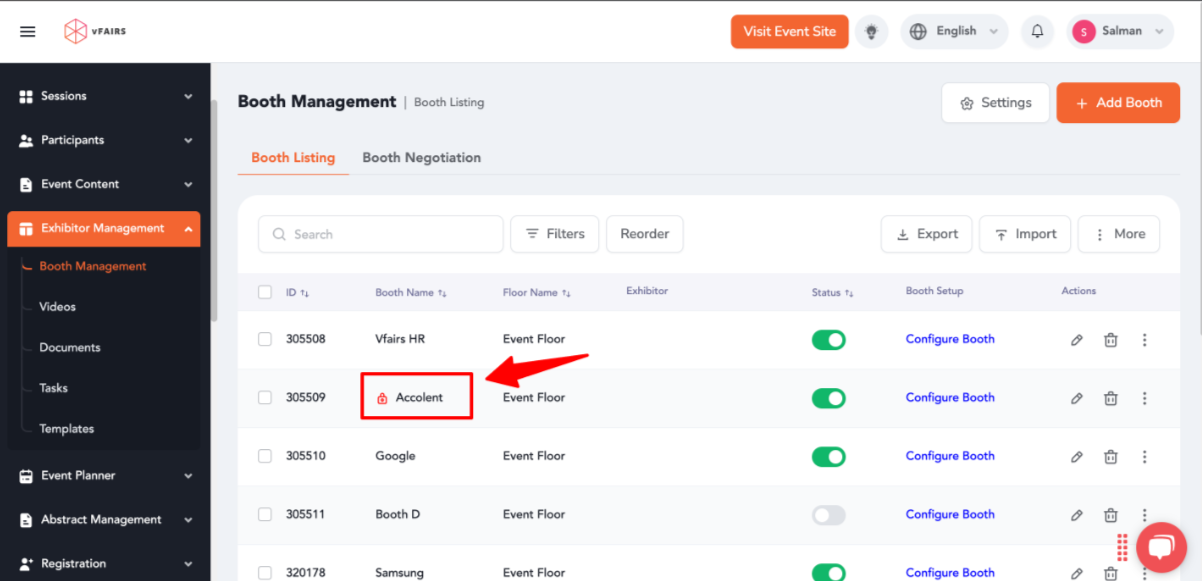Open Configure Booth link for Accolent
Viewport: 1202px width, 581px height.
click(950, 398)
